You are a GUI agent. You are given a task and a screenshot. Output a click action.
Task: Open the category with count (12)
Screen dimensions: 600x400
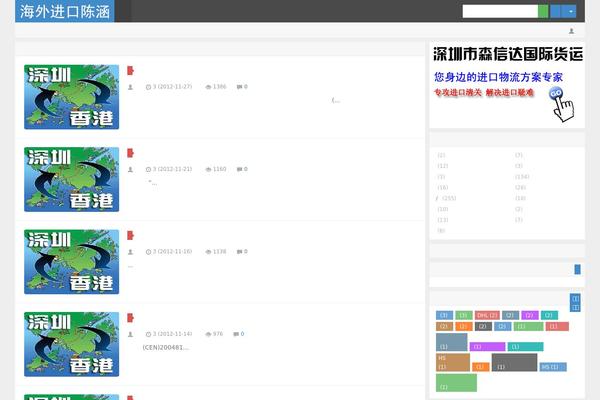(x=443, y=166)
